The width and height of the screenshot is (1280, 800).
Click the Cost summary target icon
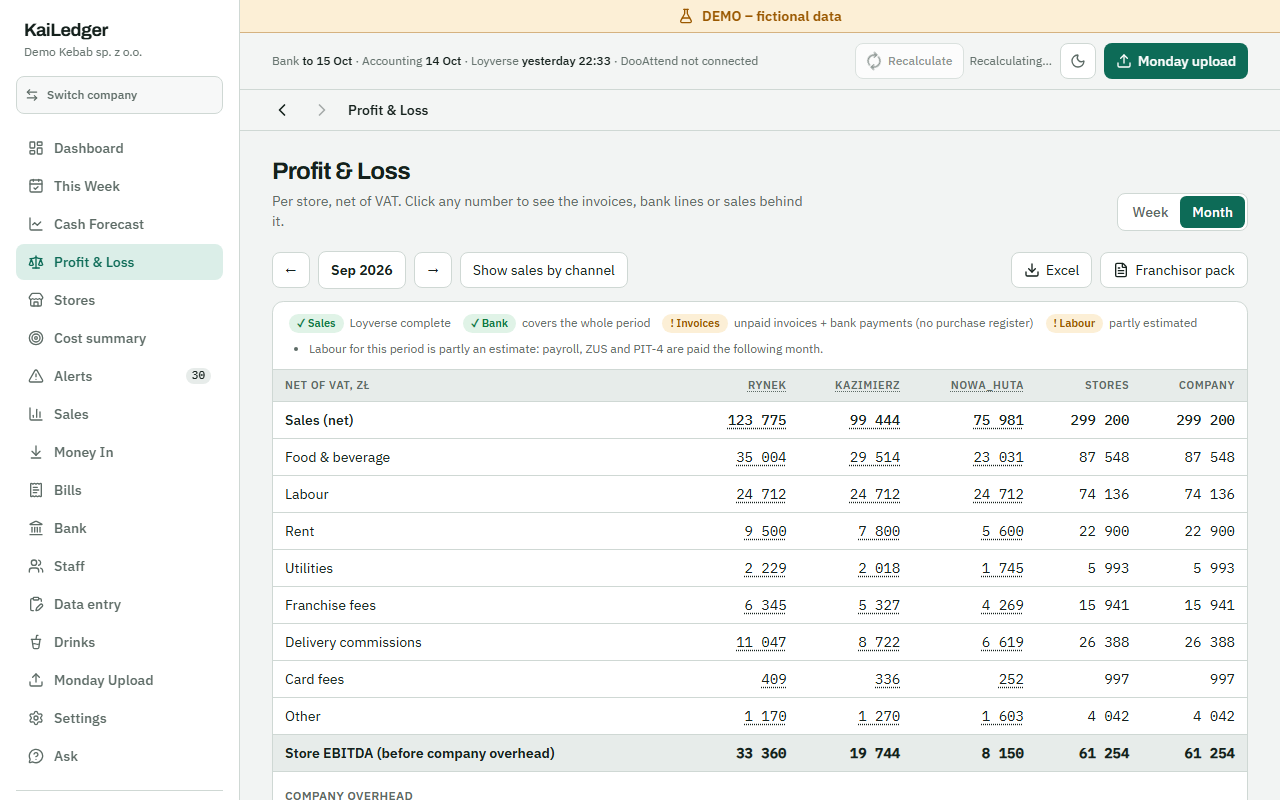[x=36, y=338]
